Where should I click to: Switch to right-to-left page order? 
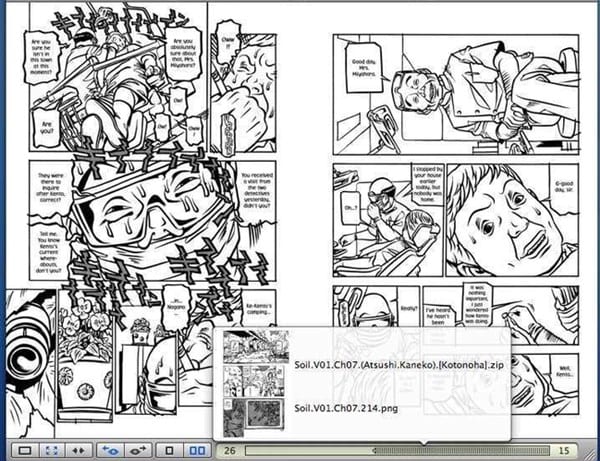[x=110, y=450]
